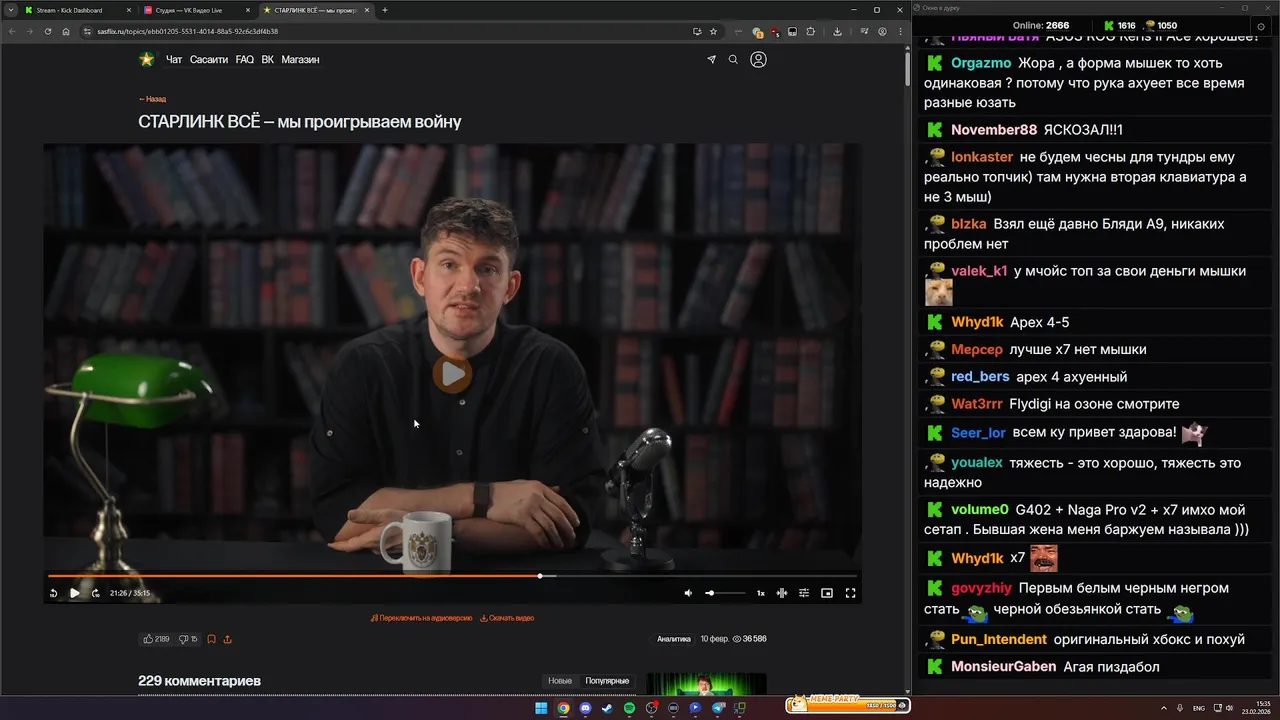The image size is (1280, 720).
Task: Open Telegram from the taskbar
Action: tap(718, 708)
